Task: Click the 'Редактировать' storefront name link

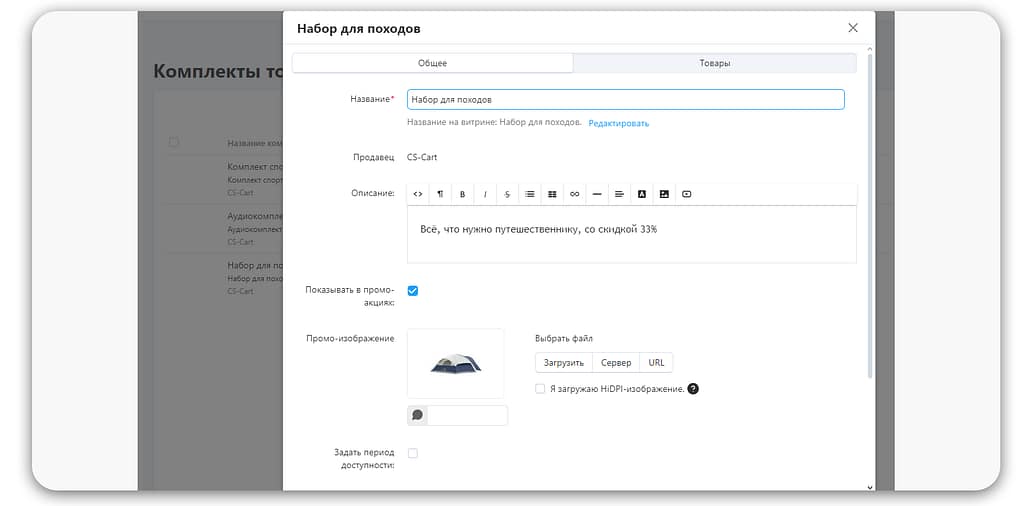Action: click(x=618, y=123)
